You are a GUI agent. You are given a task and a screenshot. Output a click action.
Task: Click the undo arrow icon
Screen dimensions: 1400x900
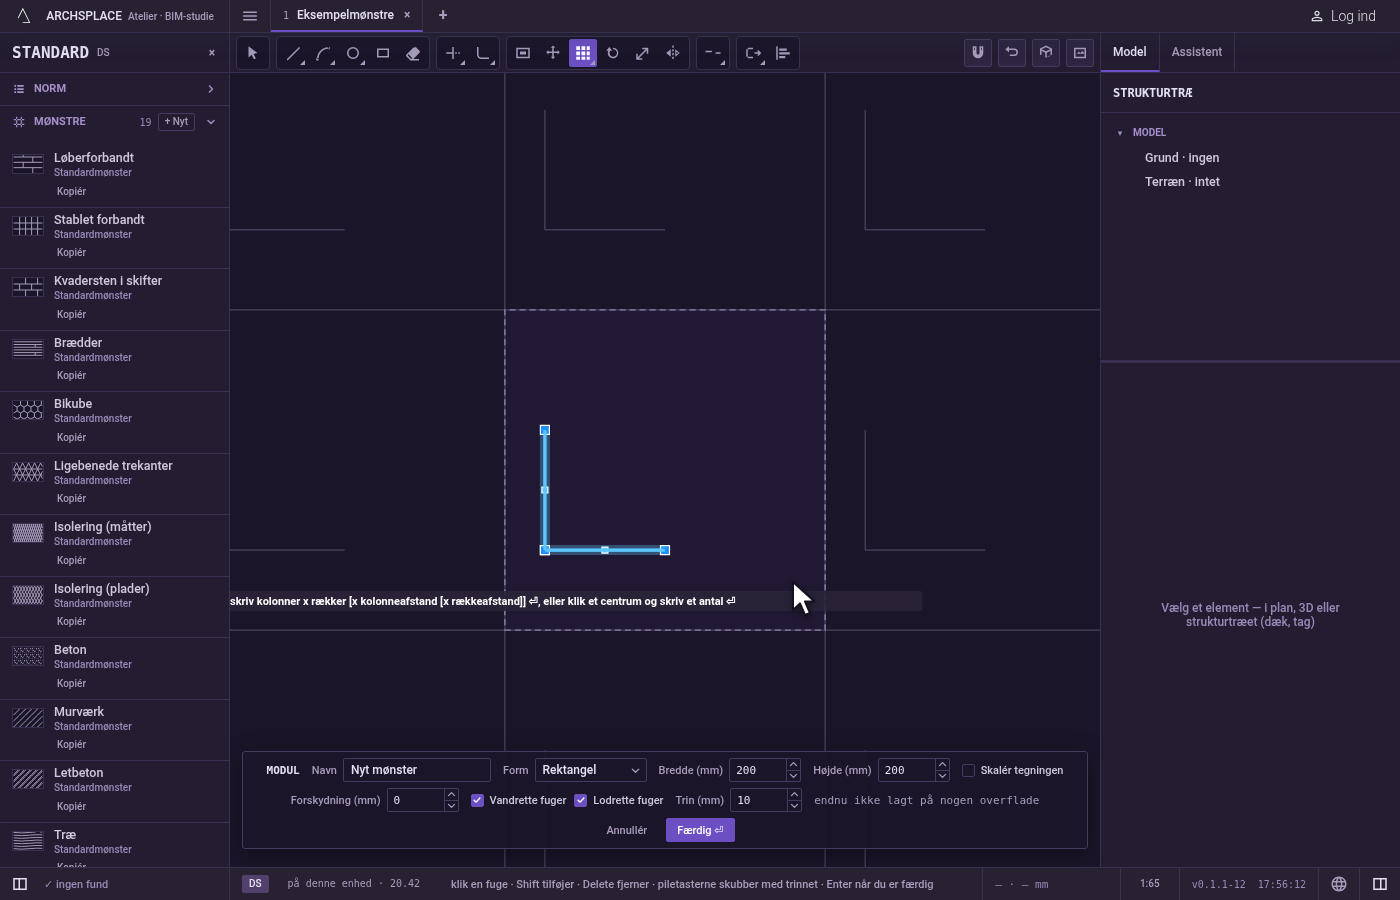tap(1012, 52)
